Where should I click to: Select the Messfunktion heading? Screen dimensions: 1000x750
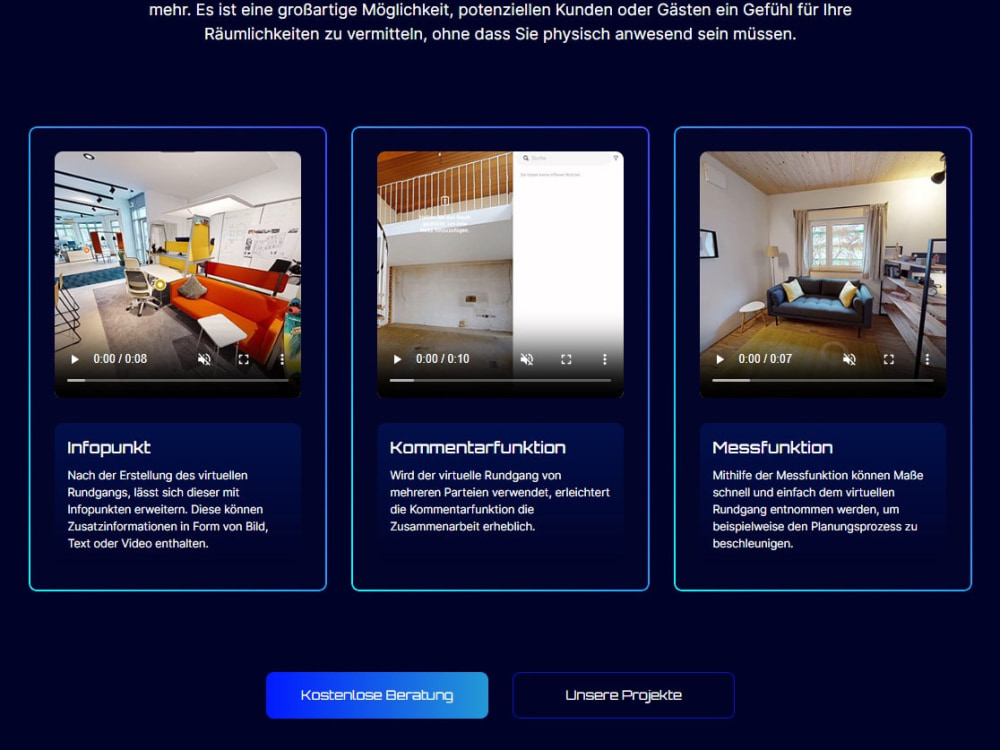(x=772, y=448)
